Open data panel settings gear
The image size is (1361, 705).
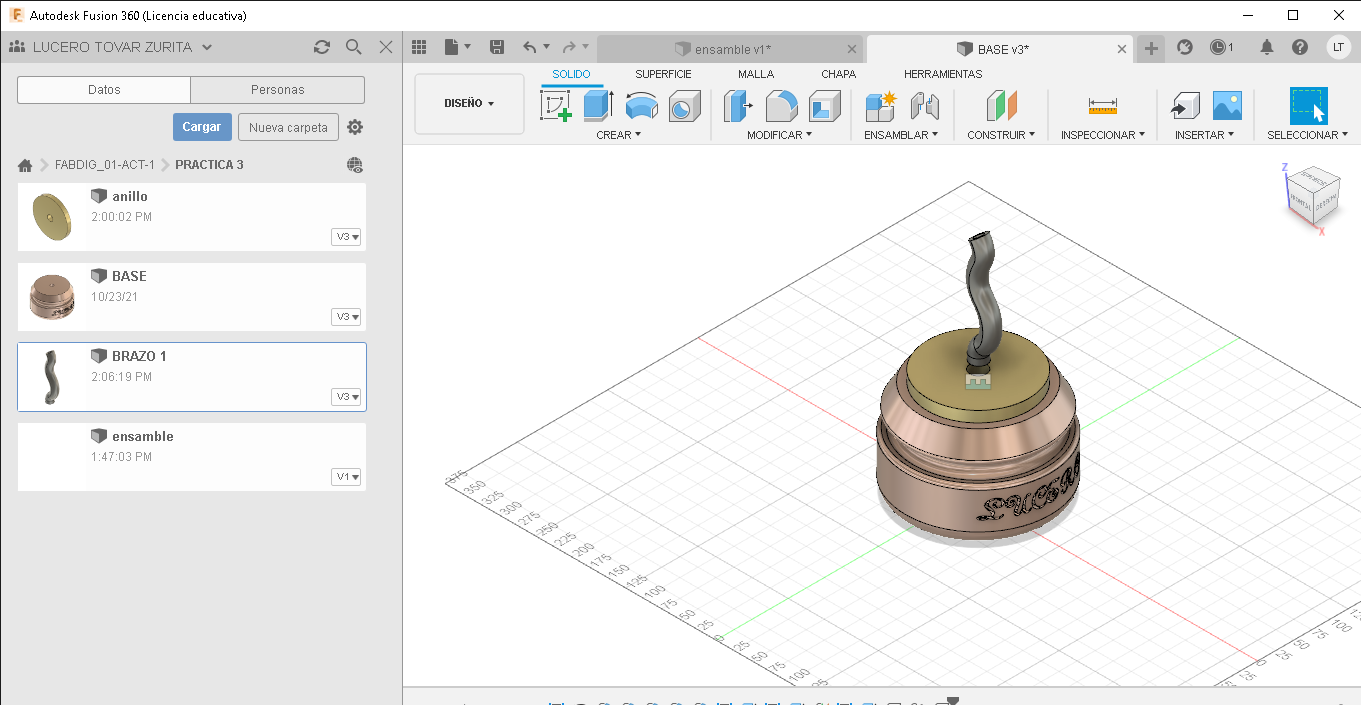355,127
